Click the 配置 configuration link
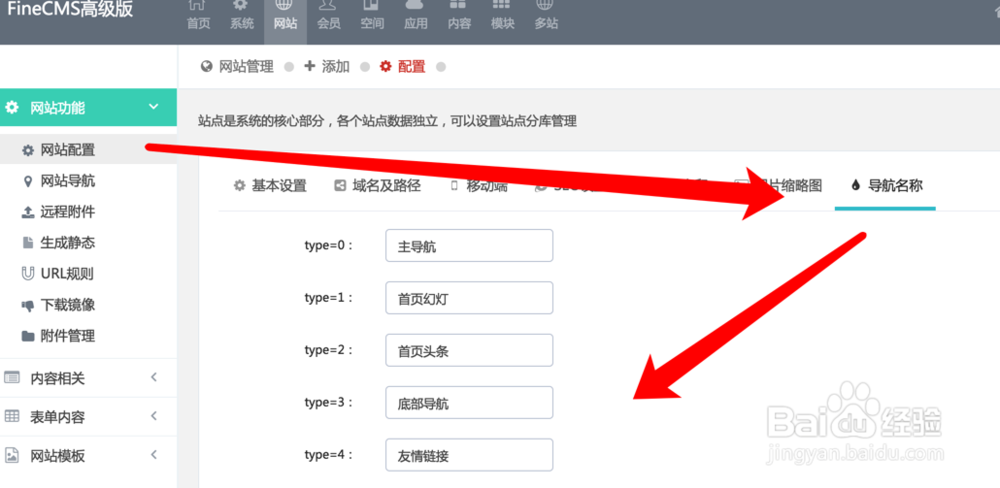 pos(411,66)
